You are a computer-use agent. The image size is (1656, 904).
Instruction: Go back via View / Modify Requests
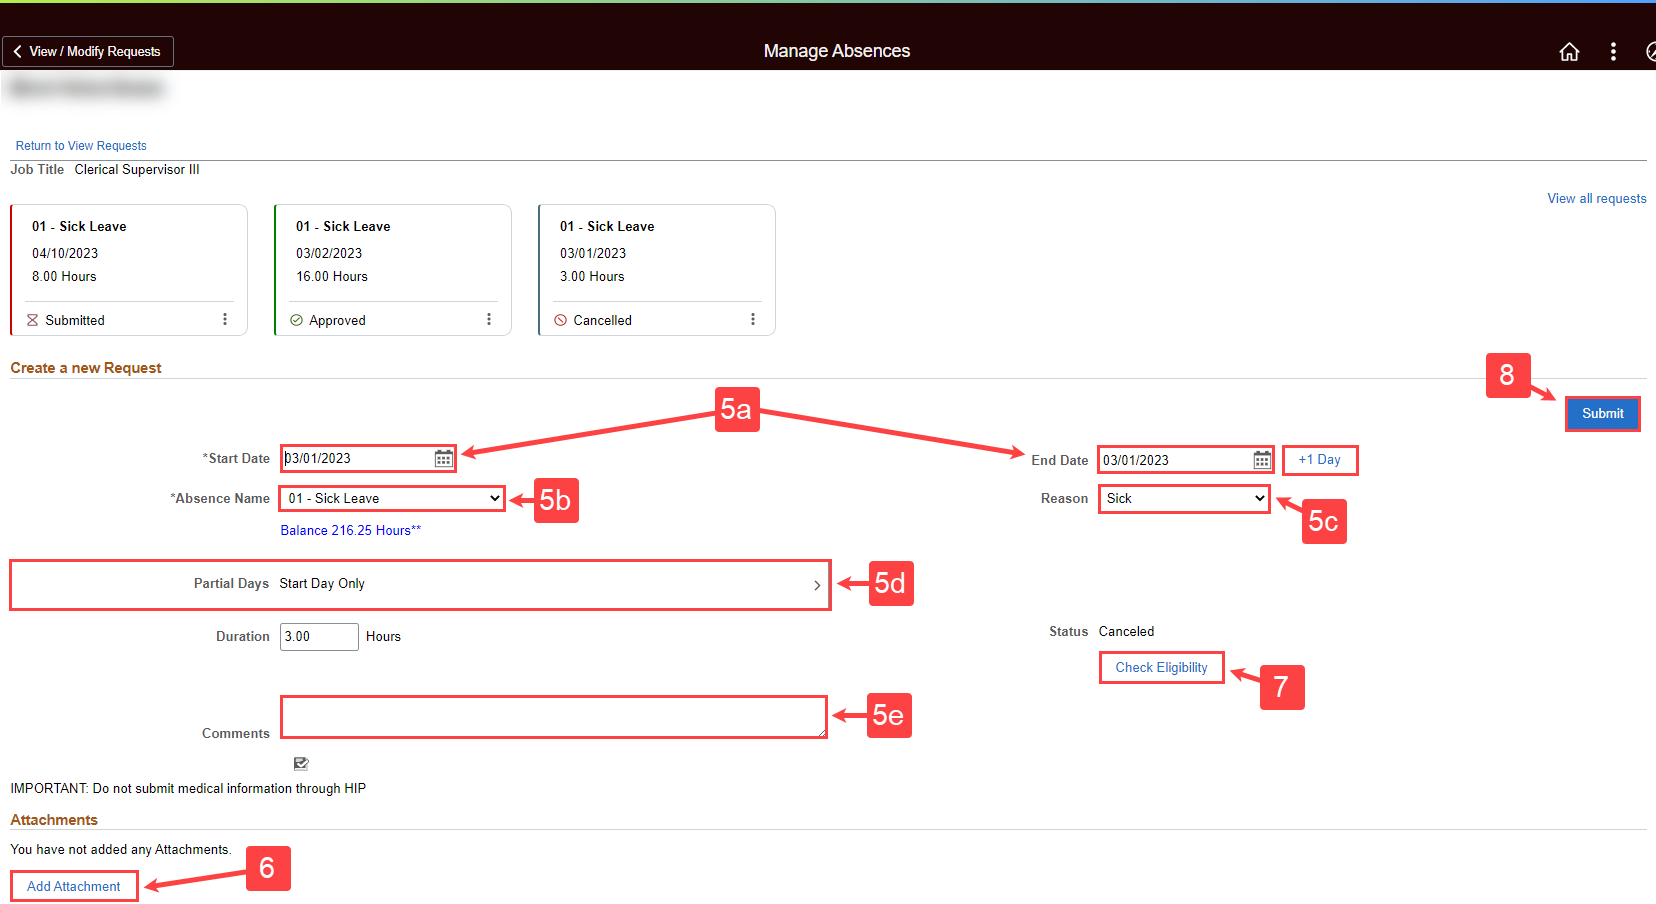click(x=88, y=52)
